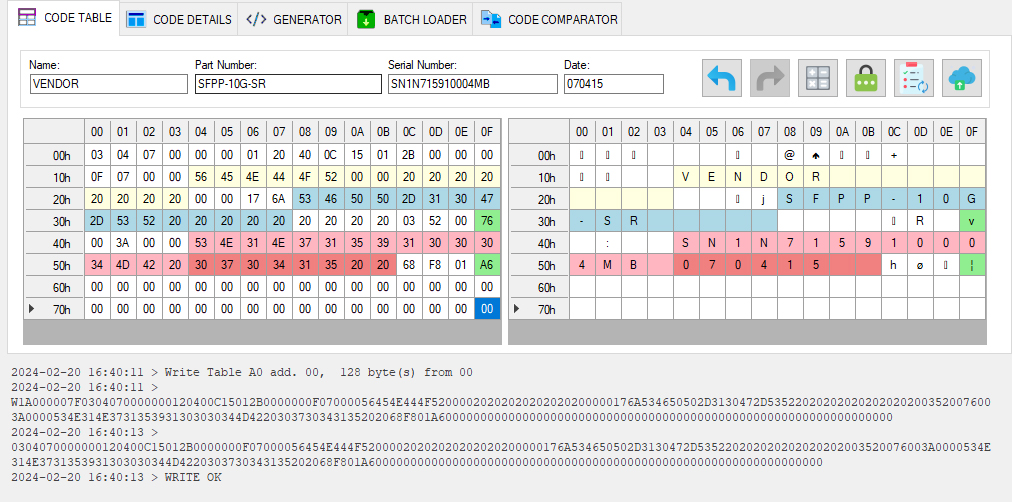The width and height of the screenshot is (1012, 502).
Task: Select hex cell 3A in row 40h
Action: point(123,243)
